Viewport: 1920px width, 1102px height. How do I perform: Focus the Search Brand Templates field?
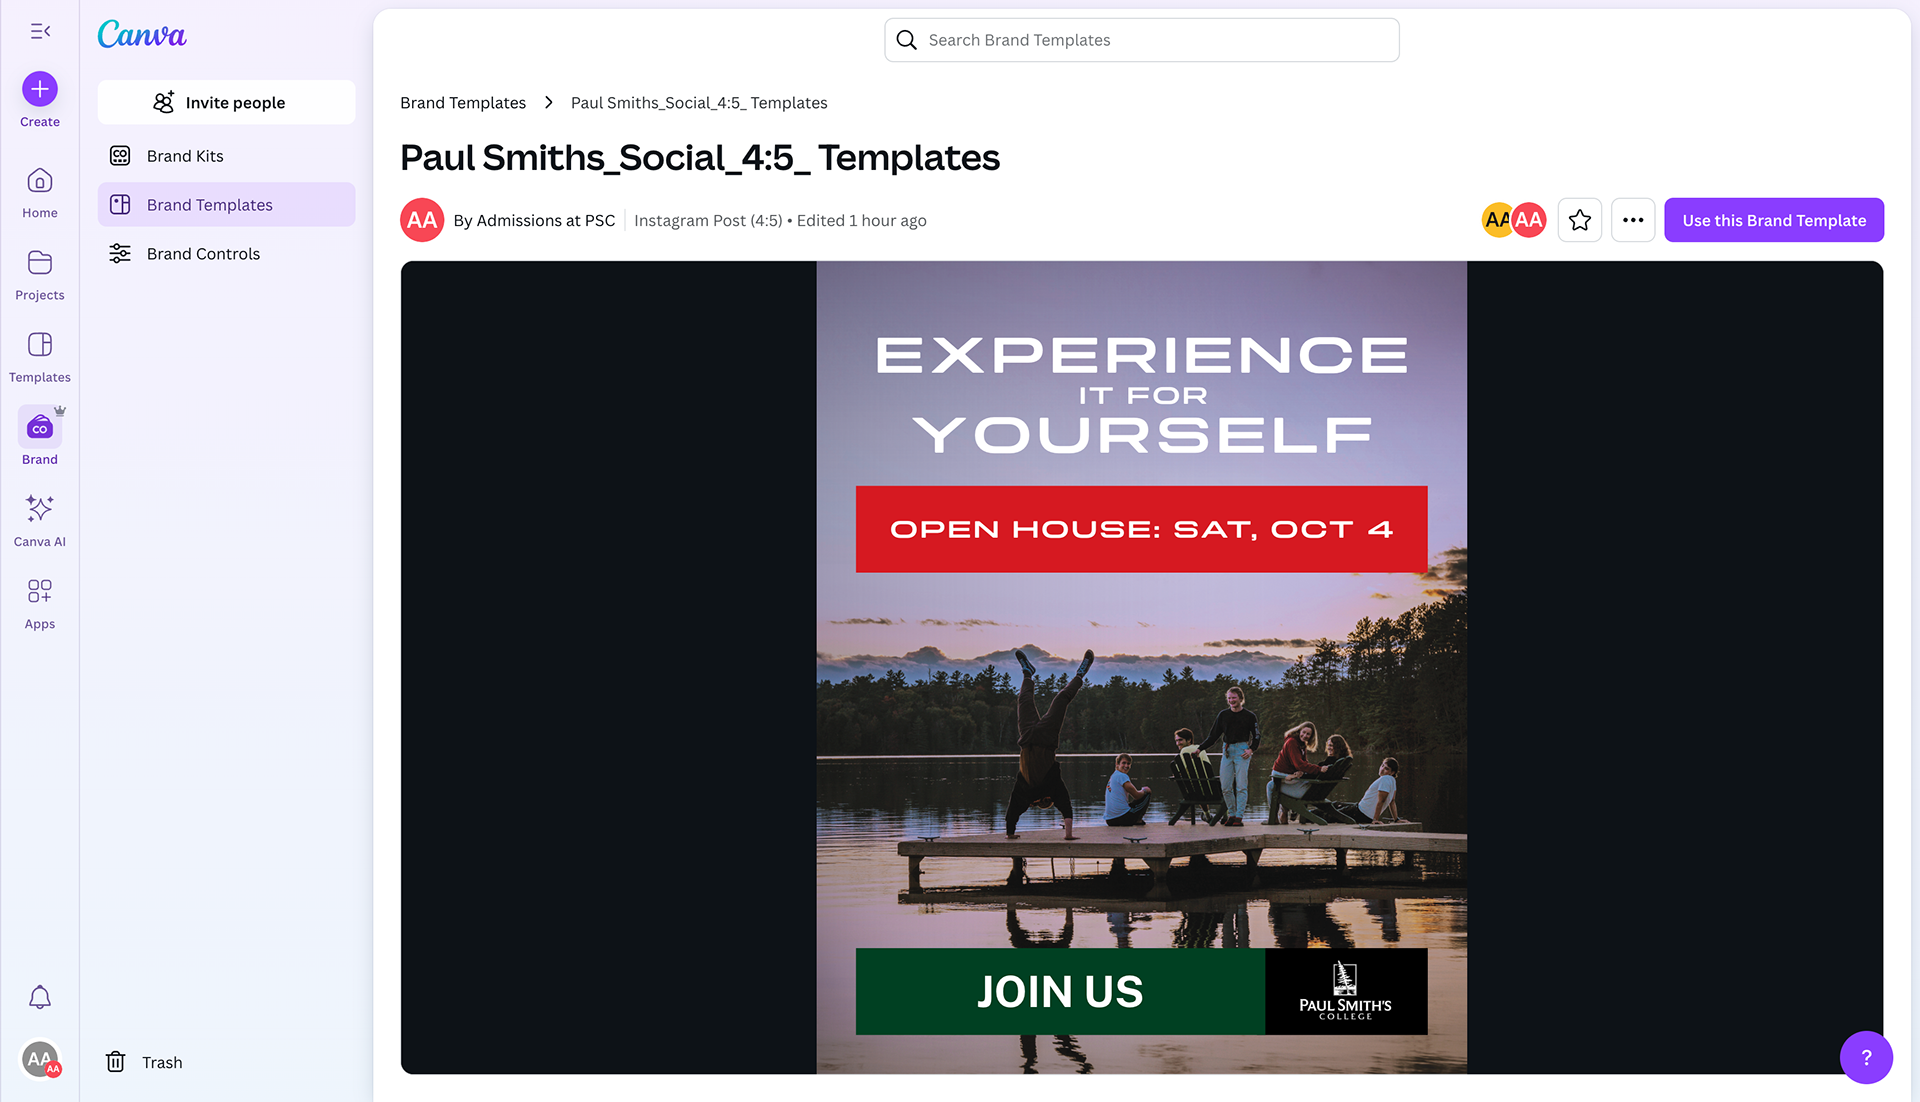(x=1142, y=40)
